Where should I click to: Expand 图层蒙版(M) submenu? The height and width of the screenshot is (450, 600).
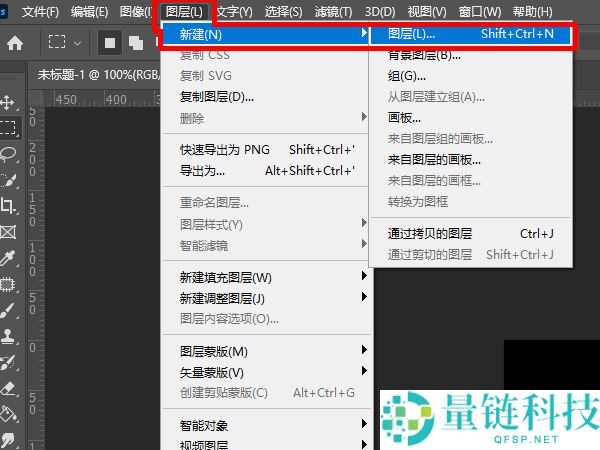(x=266, y=351)
